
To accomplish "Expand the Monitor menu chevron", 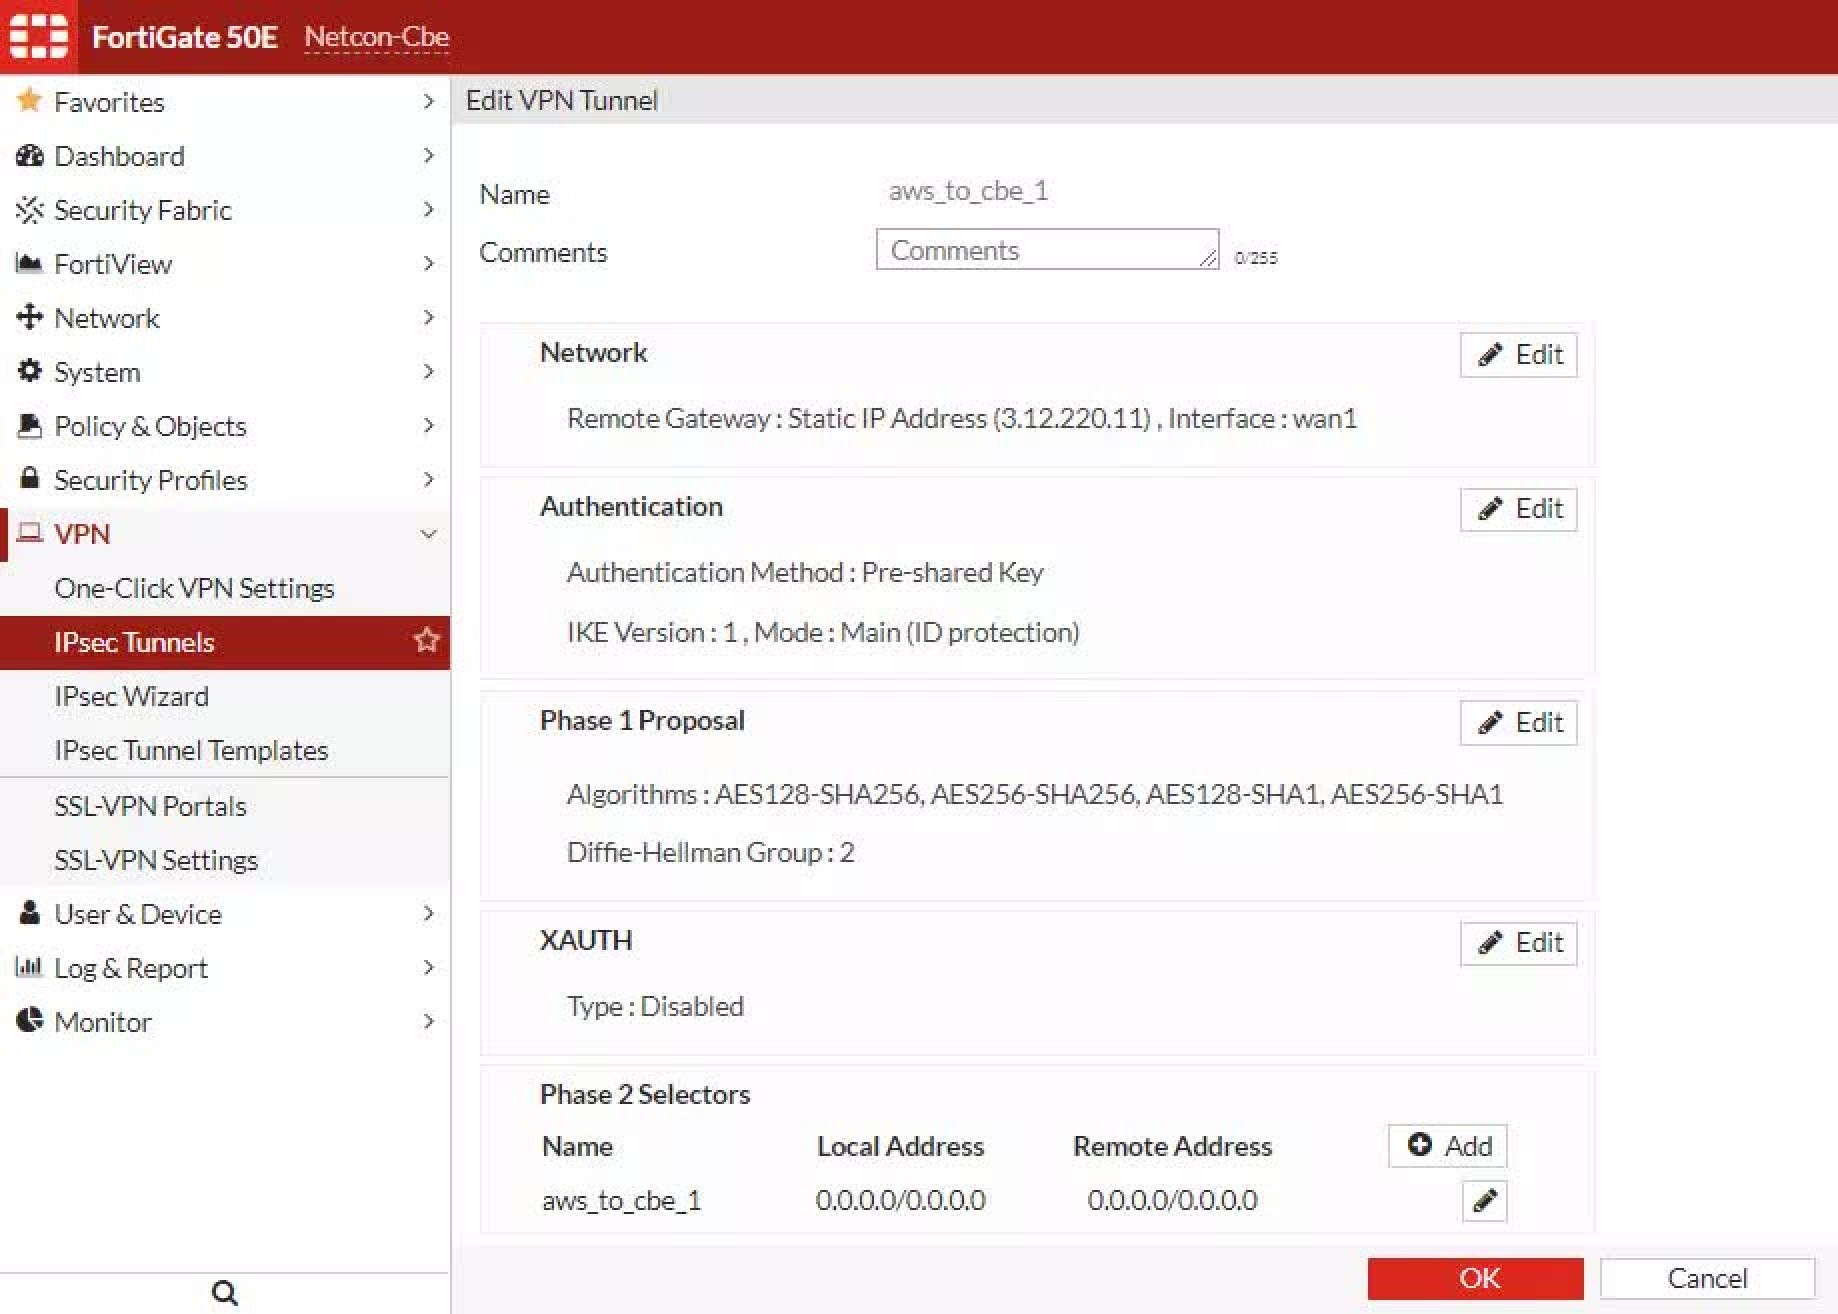I will pos(428,1021).
